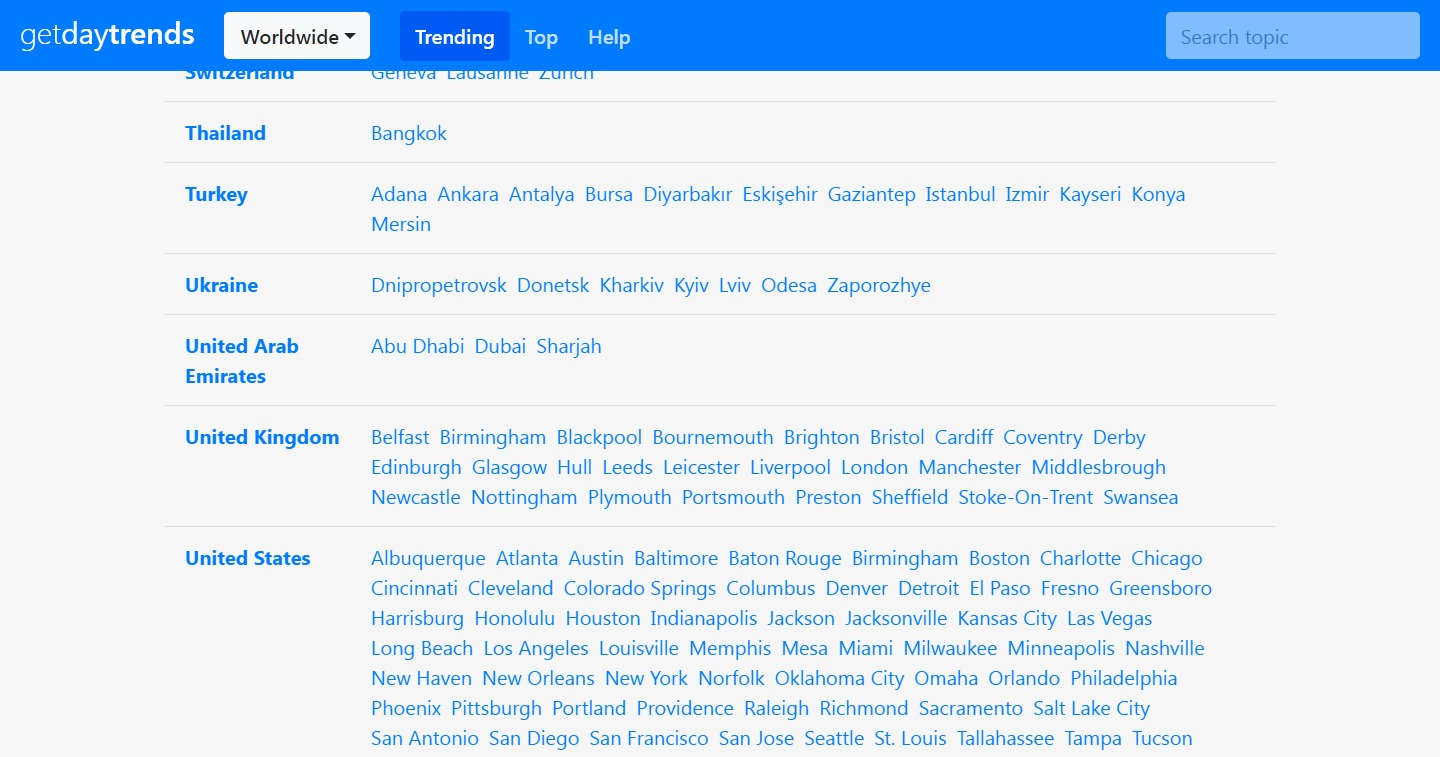The height and width of the screenshot is (757, 1440).
Task: Open Chicago city trends
Action: tap(1167, 558)
